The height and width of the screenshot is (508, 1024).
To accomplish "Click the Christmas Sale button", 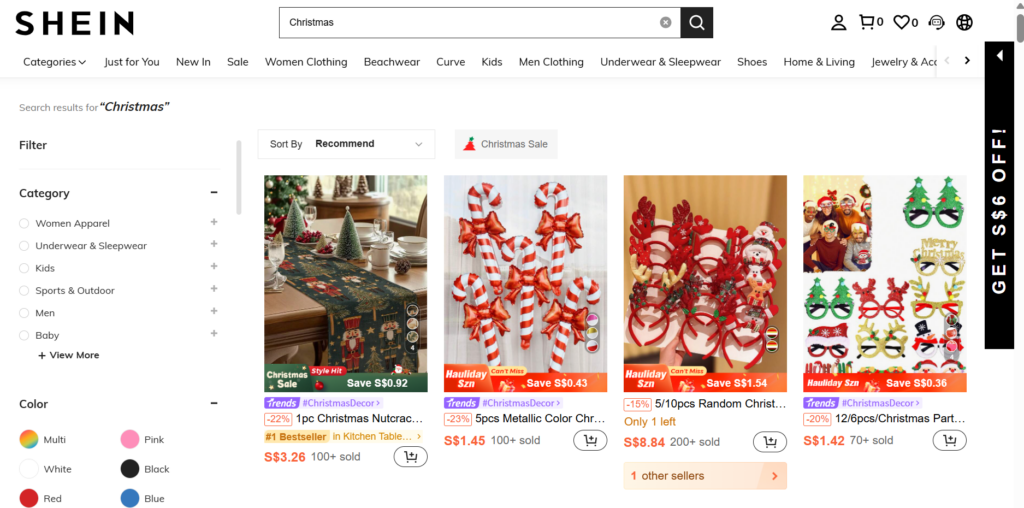I will click(x=506, y=144).
